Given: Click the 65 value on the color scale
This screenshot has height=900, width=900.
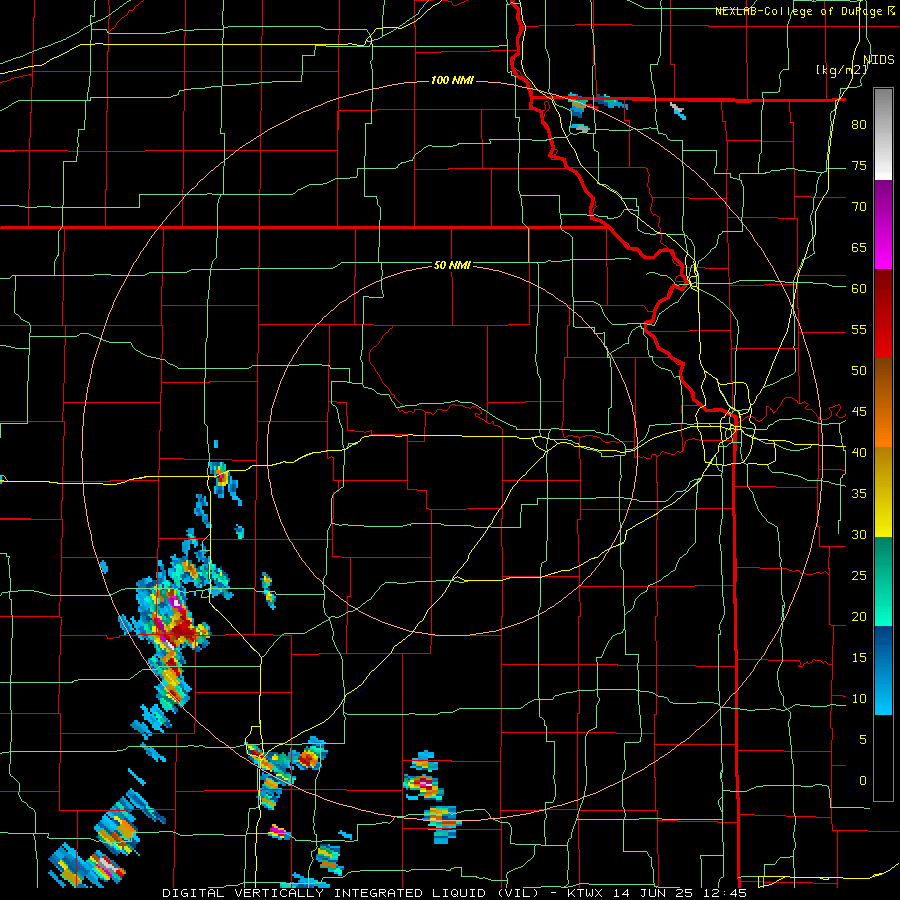Looking at the screenshot, I should point(859,247).
